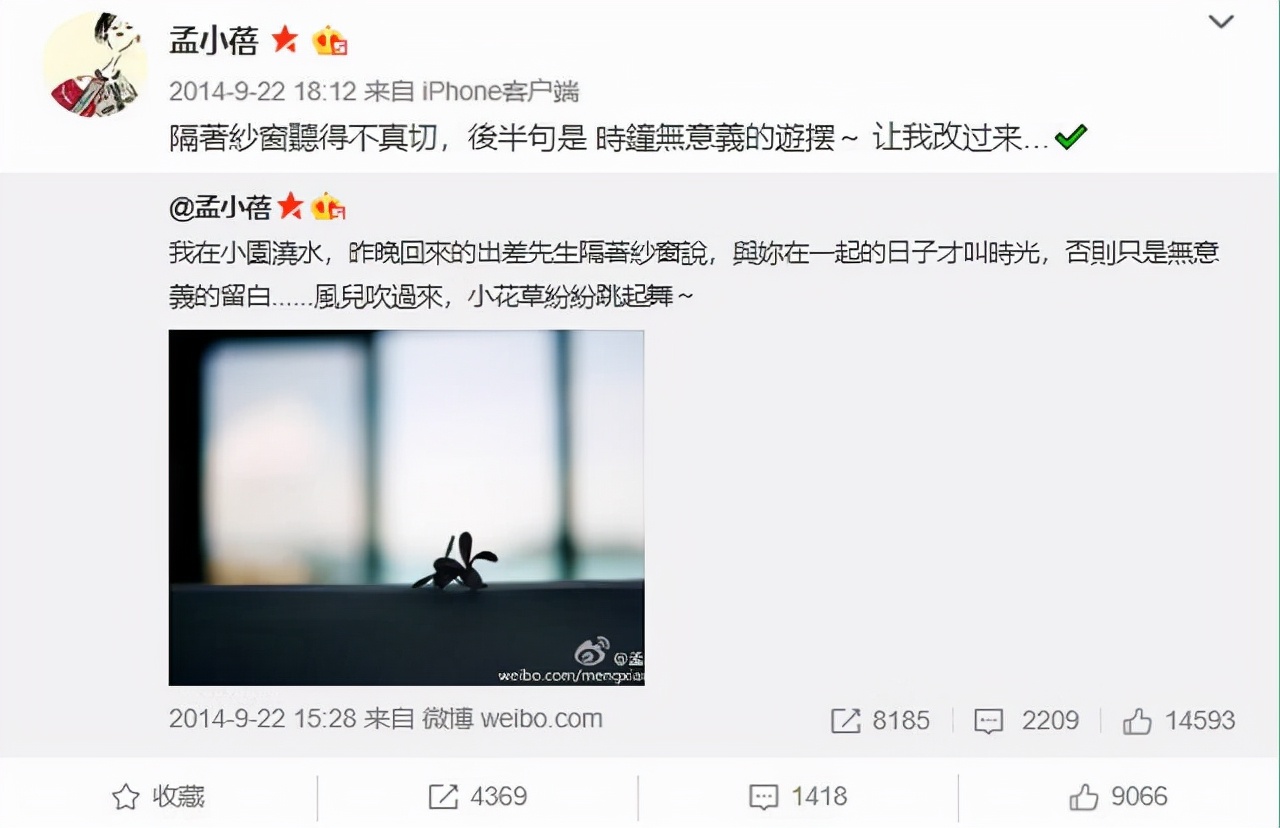The image size is (1280, 828).
Task: Open the iPhone客户端 source link
Action: coord(500,91)
